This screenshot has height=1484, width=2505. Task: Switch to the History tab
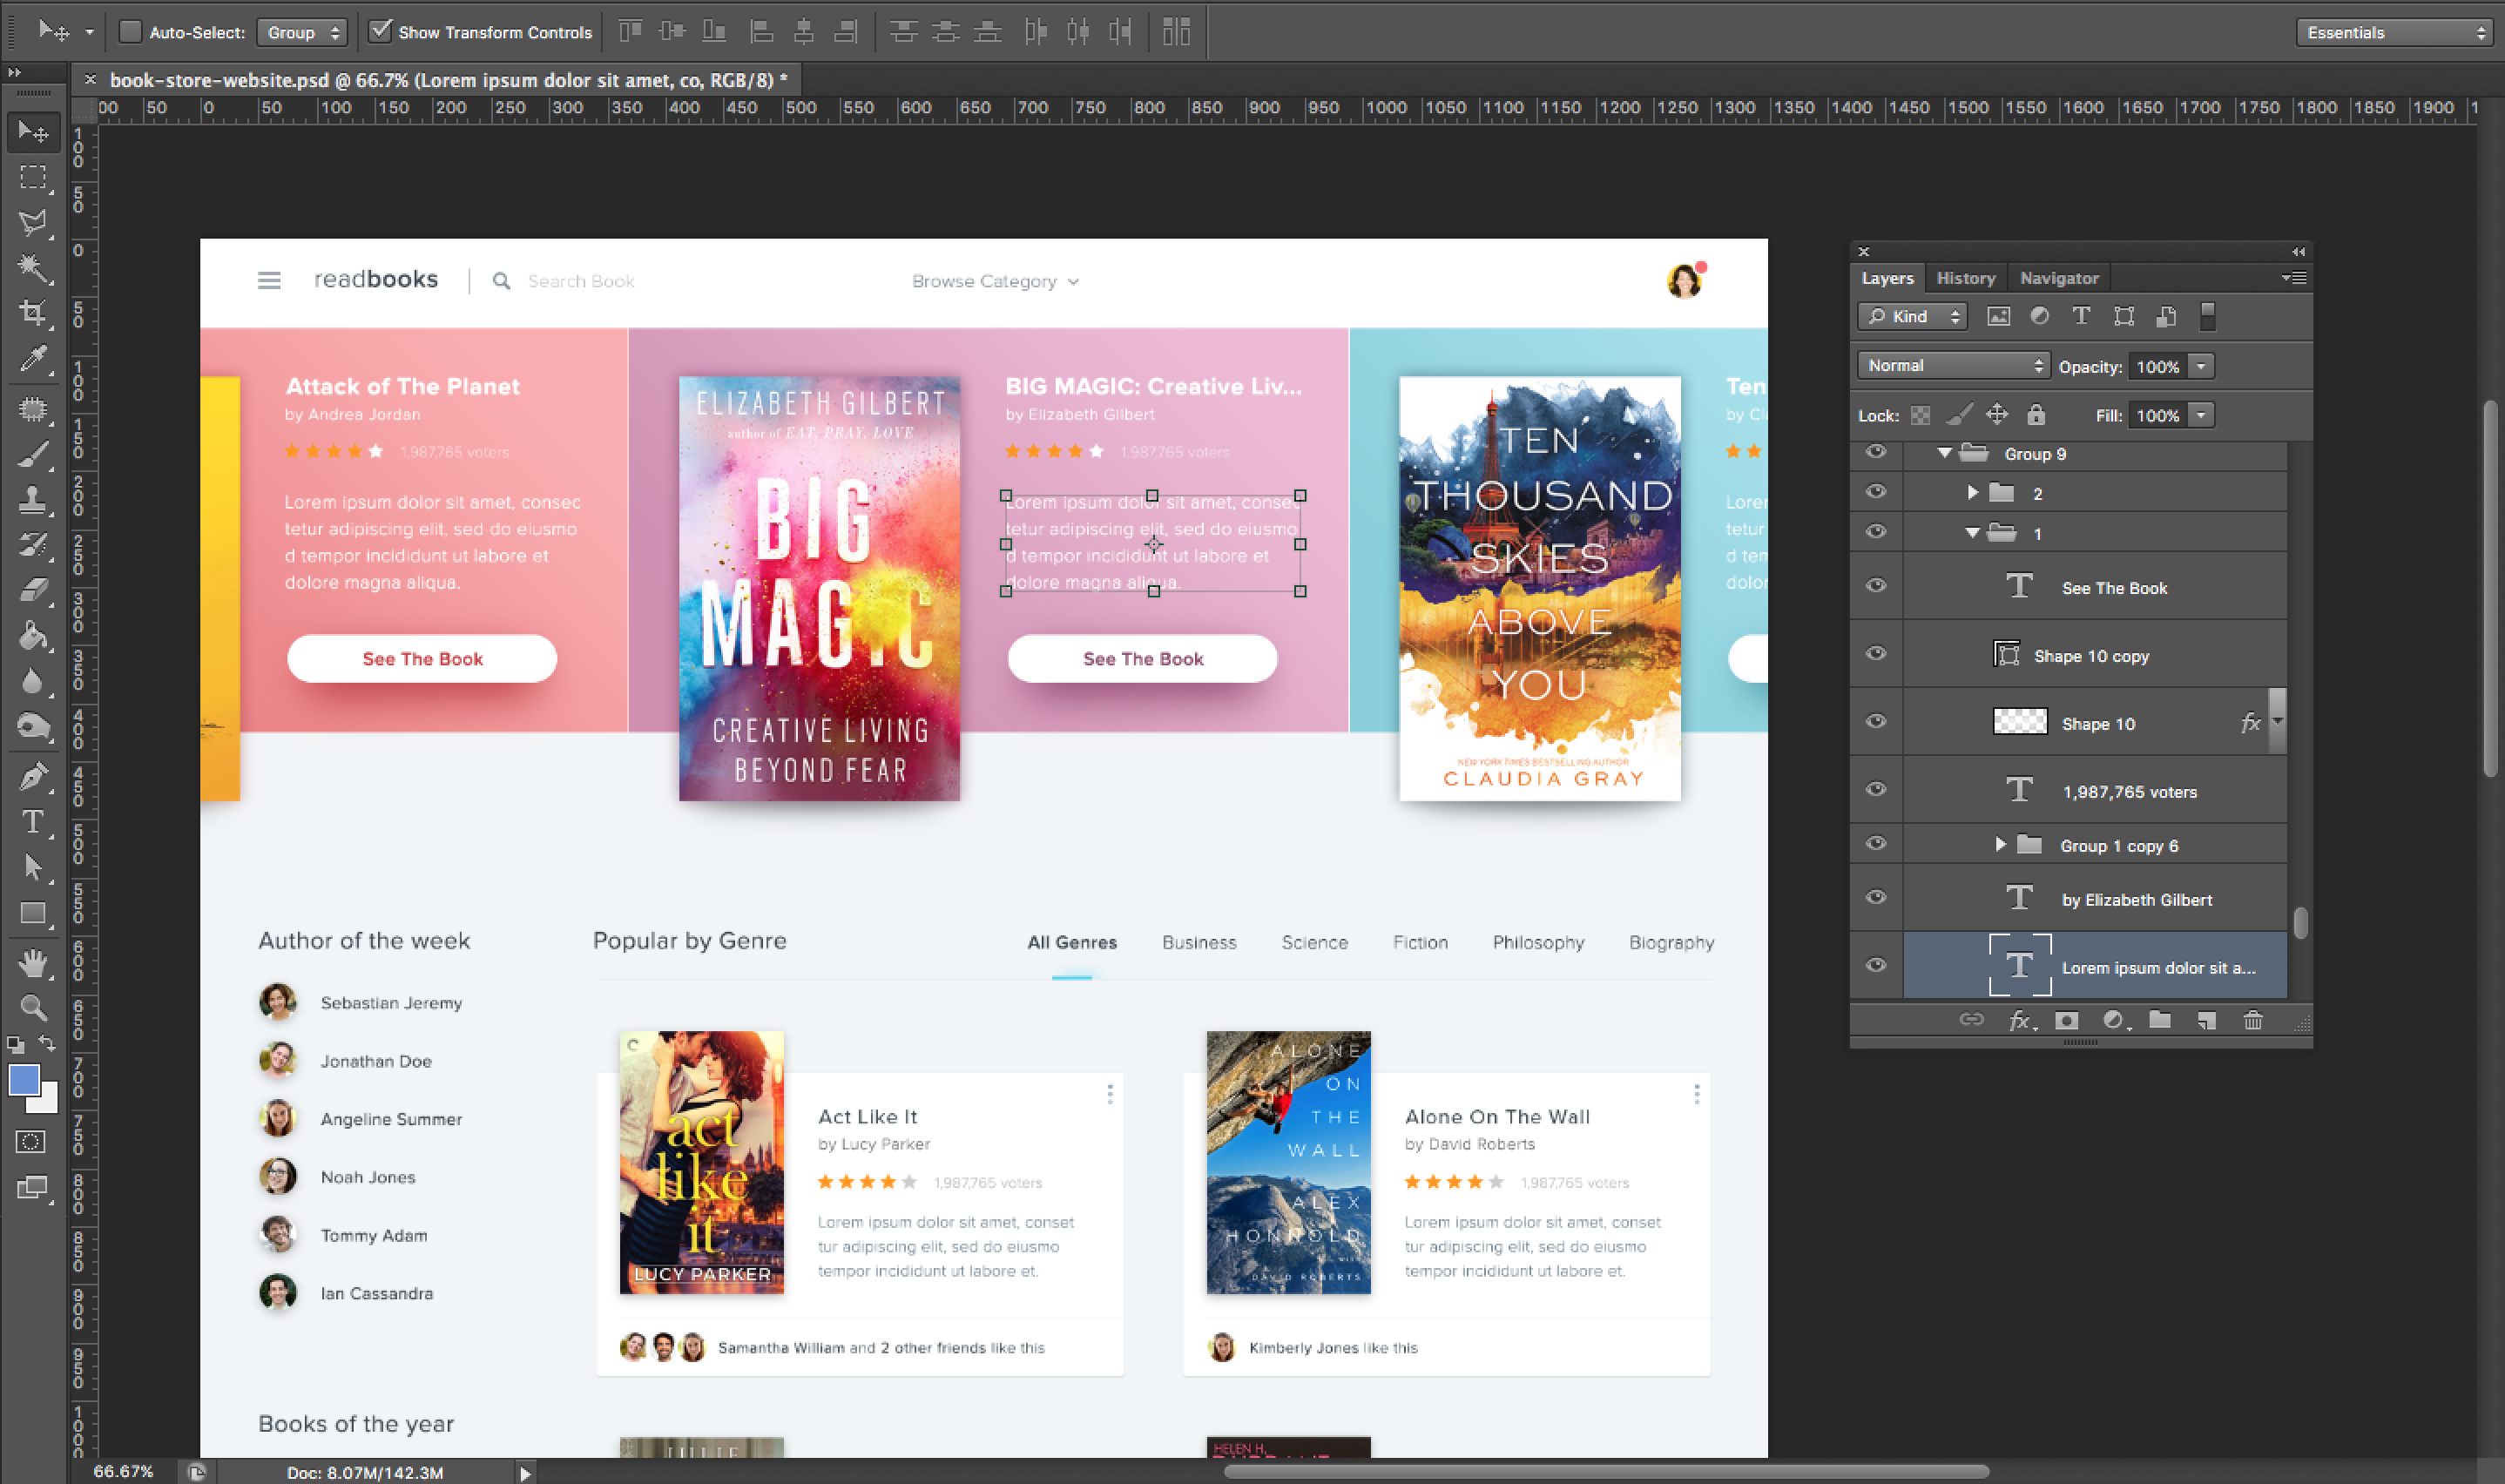1965,278
